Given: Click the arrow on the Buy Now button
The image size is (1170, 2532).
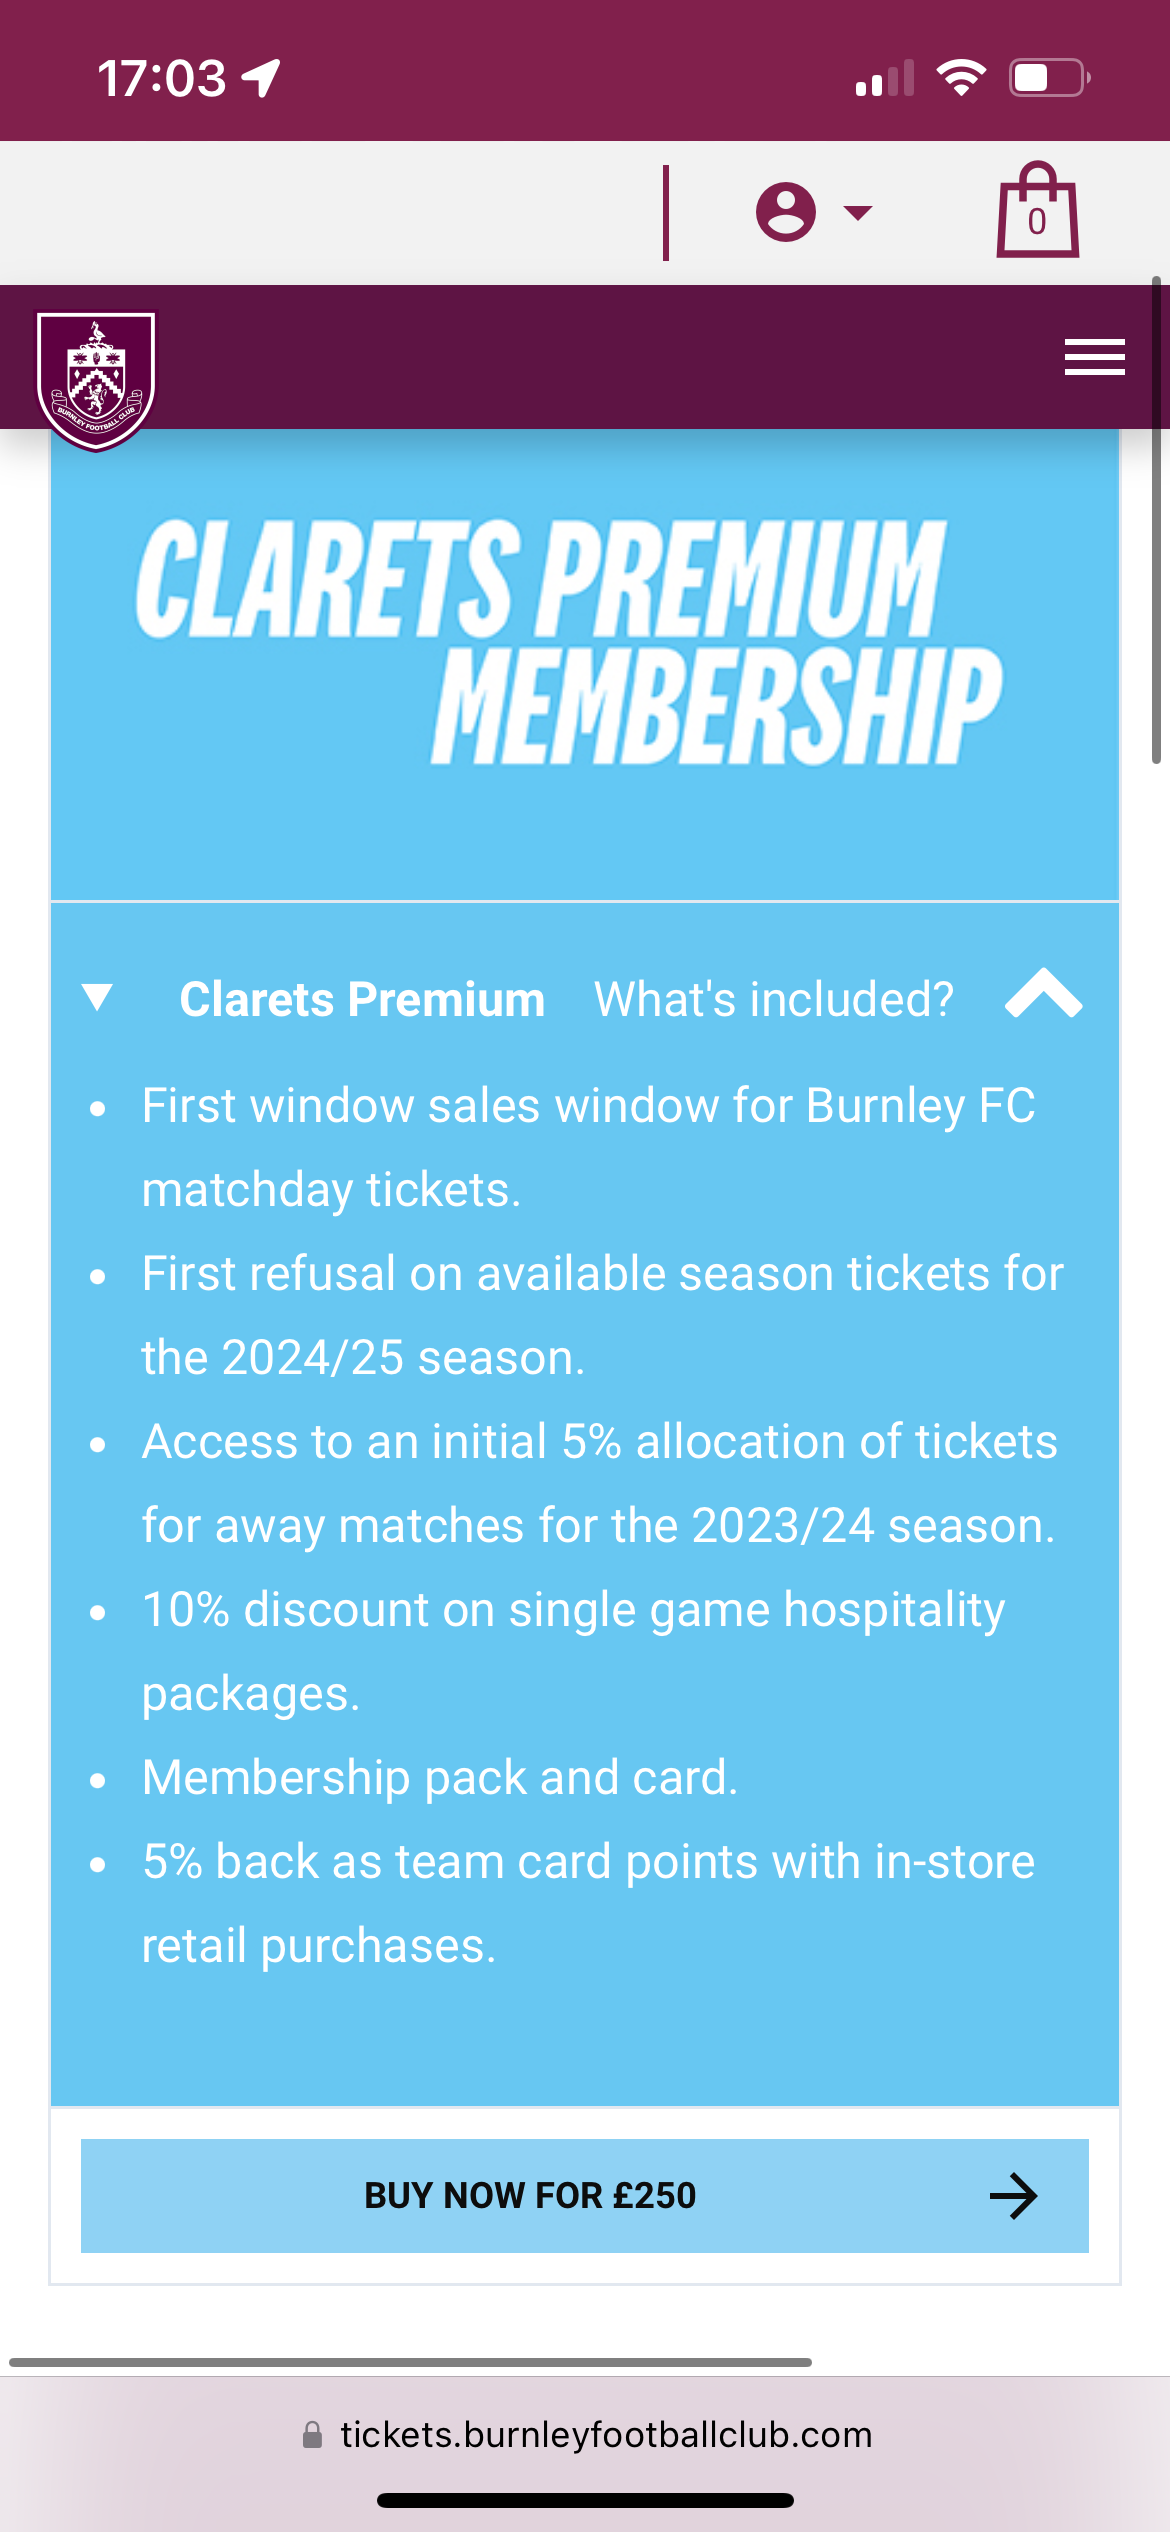Looking at the screenshot, I should coord(1013,2196).
